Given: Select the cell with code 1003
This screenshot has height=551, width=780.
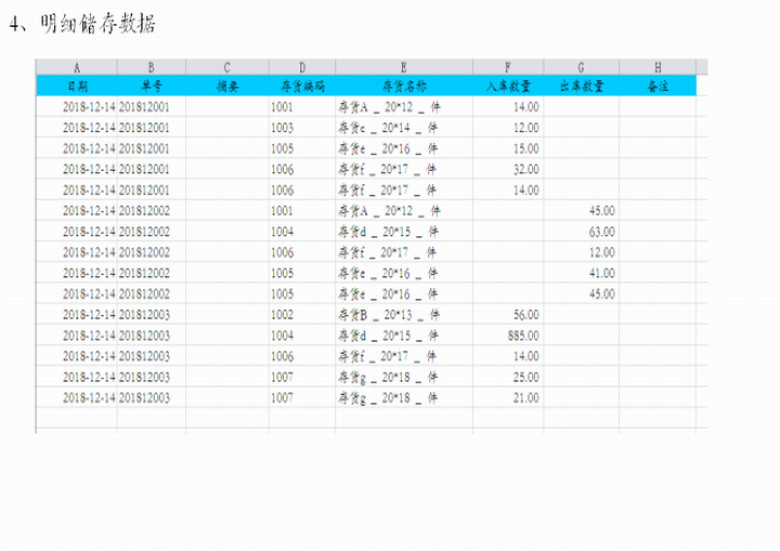Looking at the screenshot, I should point(302,128).
